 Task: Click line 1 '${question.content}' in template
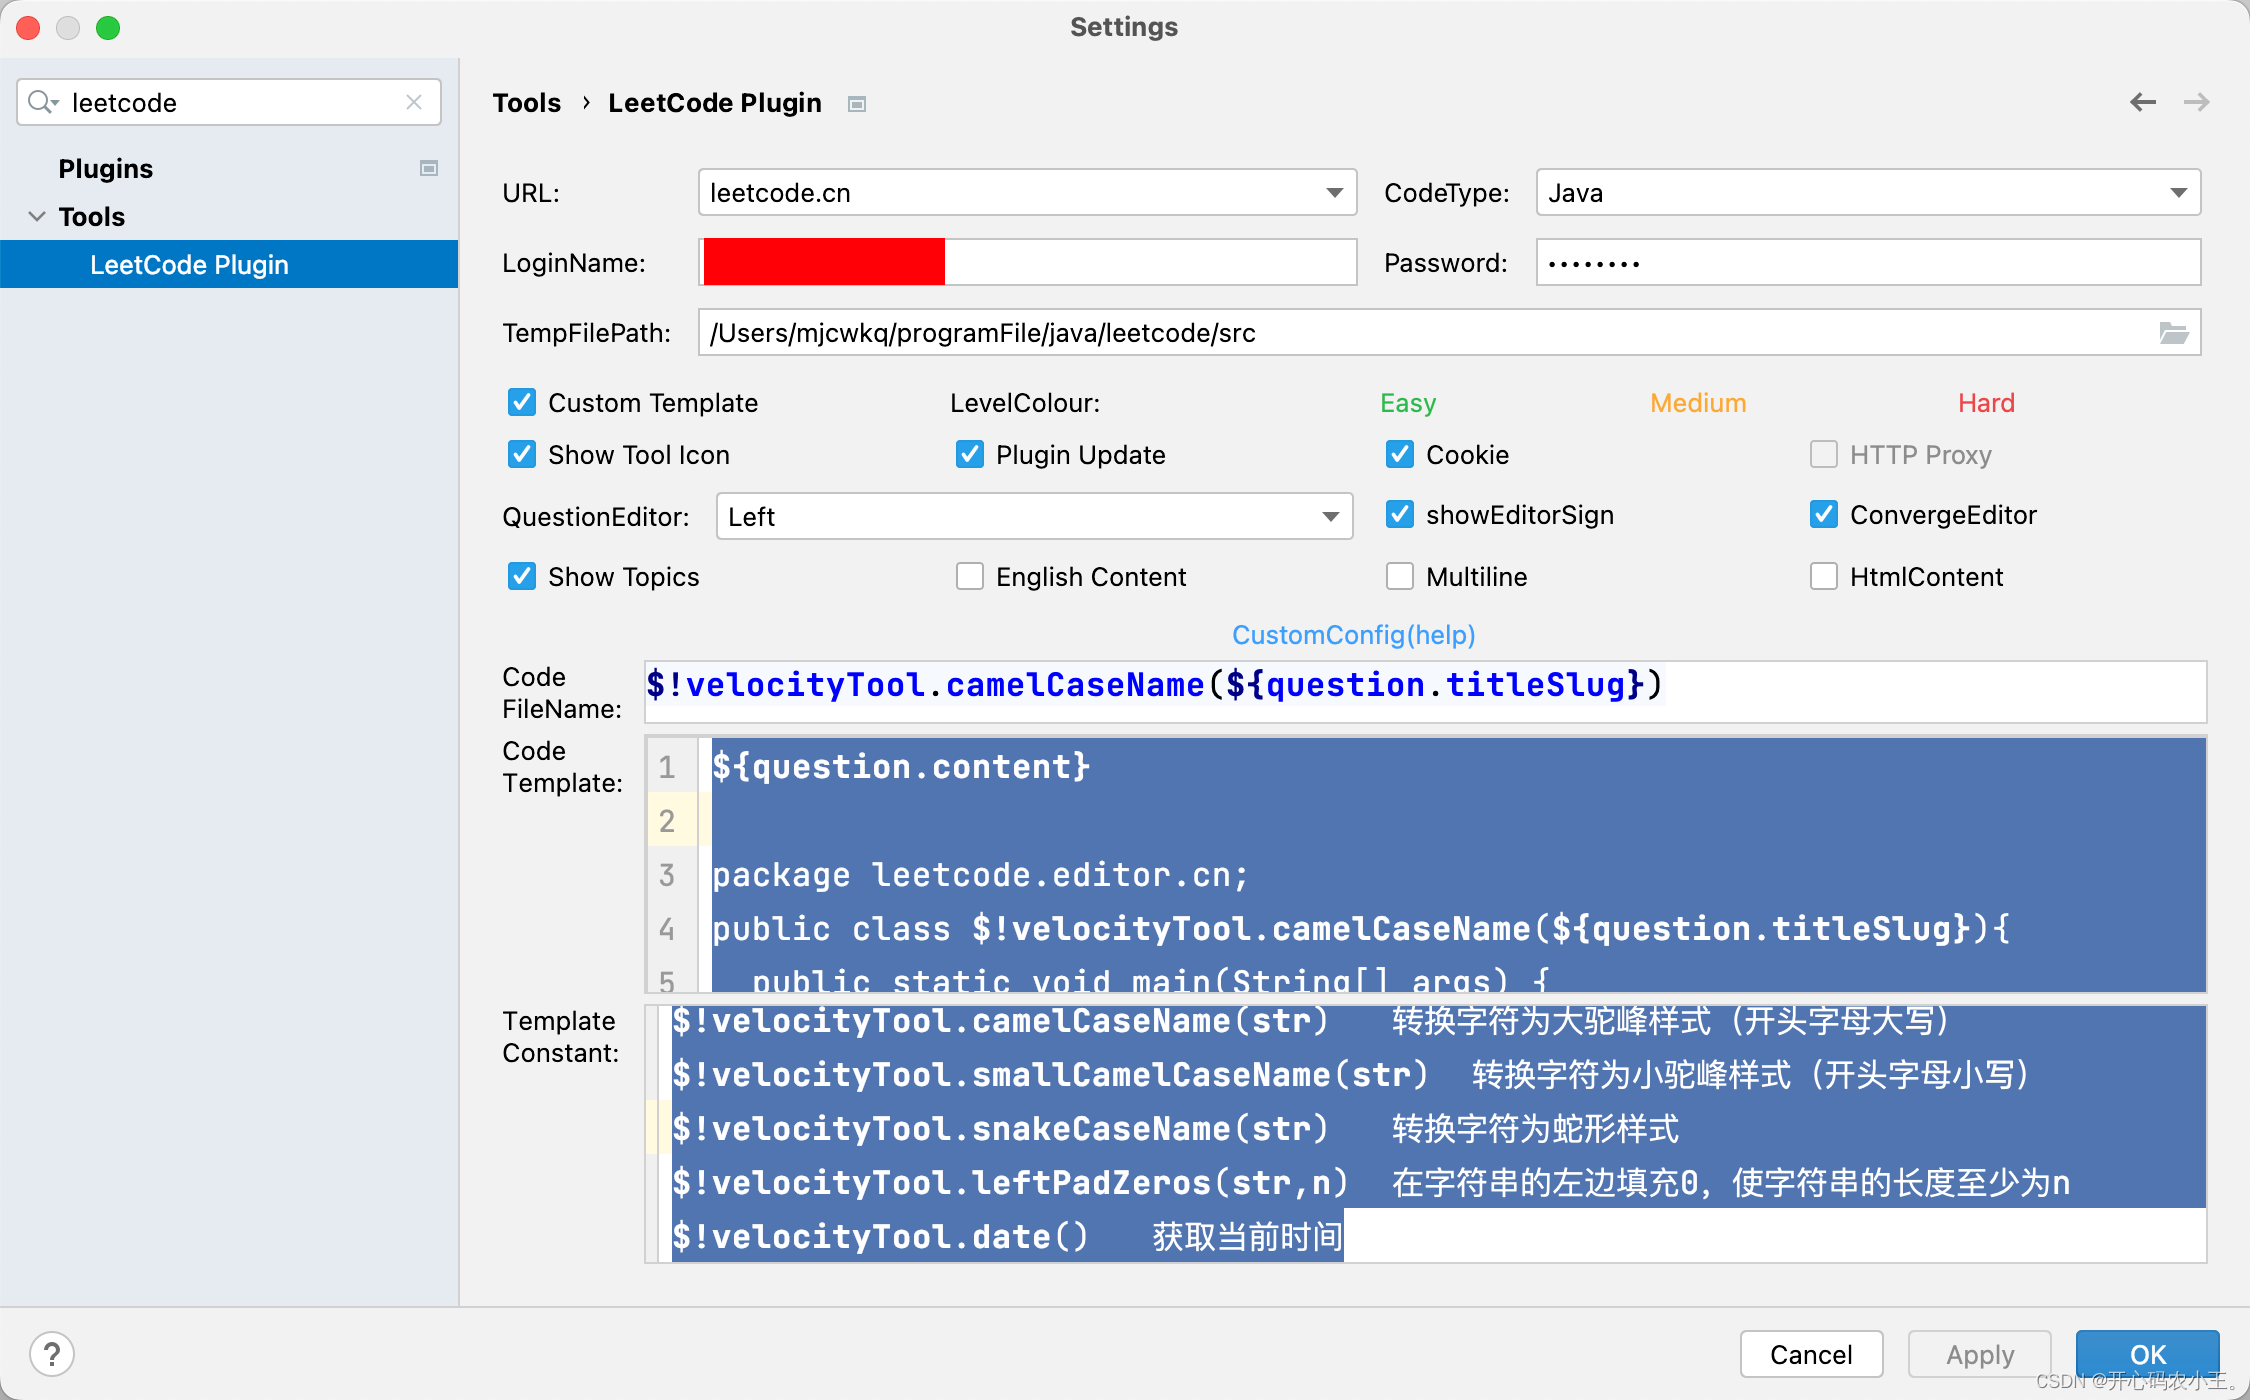[x=901, y=767]
